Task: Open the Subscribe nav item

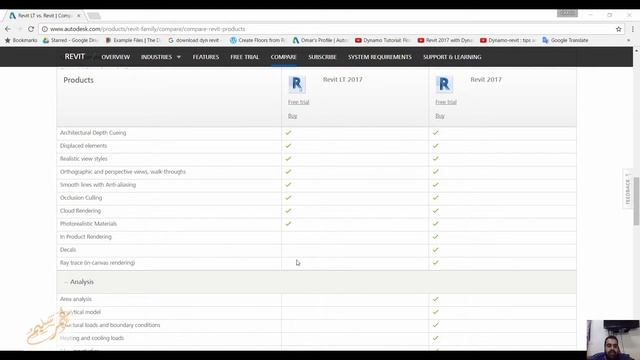Action: tap(322, 57)
